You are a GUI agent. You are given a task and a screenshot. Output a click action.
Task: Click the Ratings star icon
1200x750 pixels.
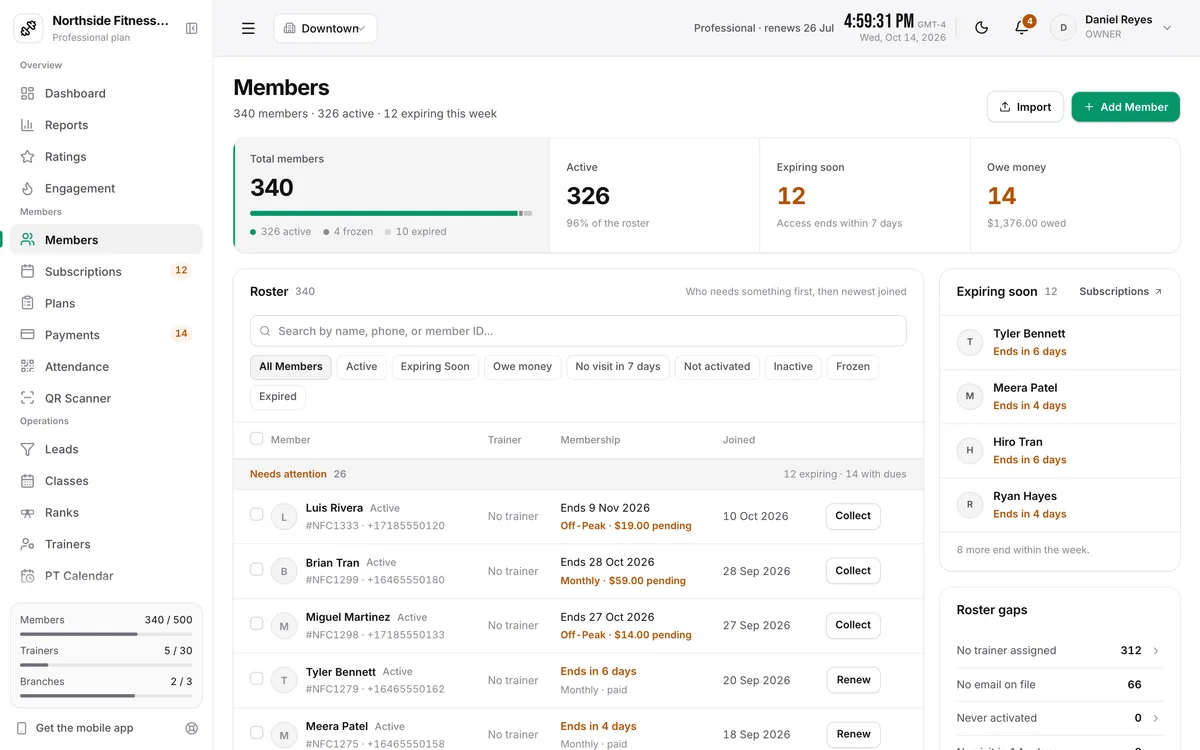(27, 157)
